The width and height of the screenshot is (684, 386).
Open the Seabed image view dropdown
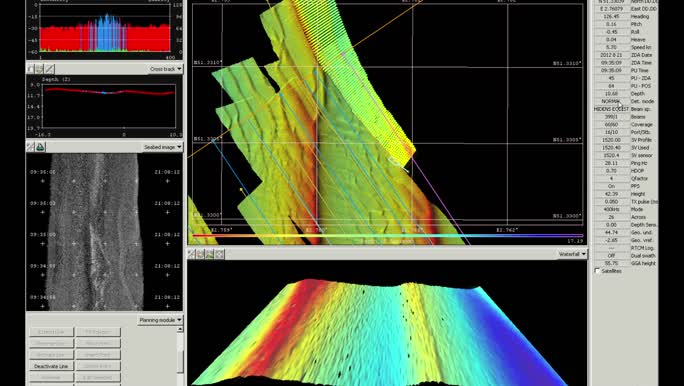pos(162,147)
